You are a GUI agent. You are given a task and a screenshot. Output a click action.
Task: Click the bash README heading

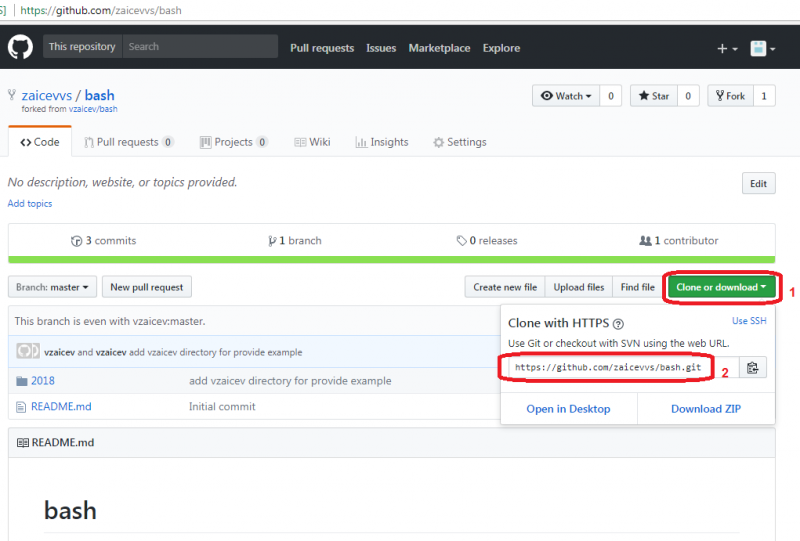click(70, 510)
